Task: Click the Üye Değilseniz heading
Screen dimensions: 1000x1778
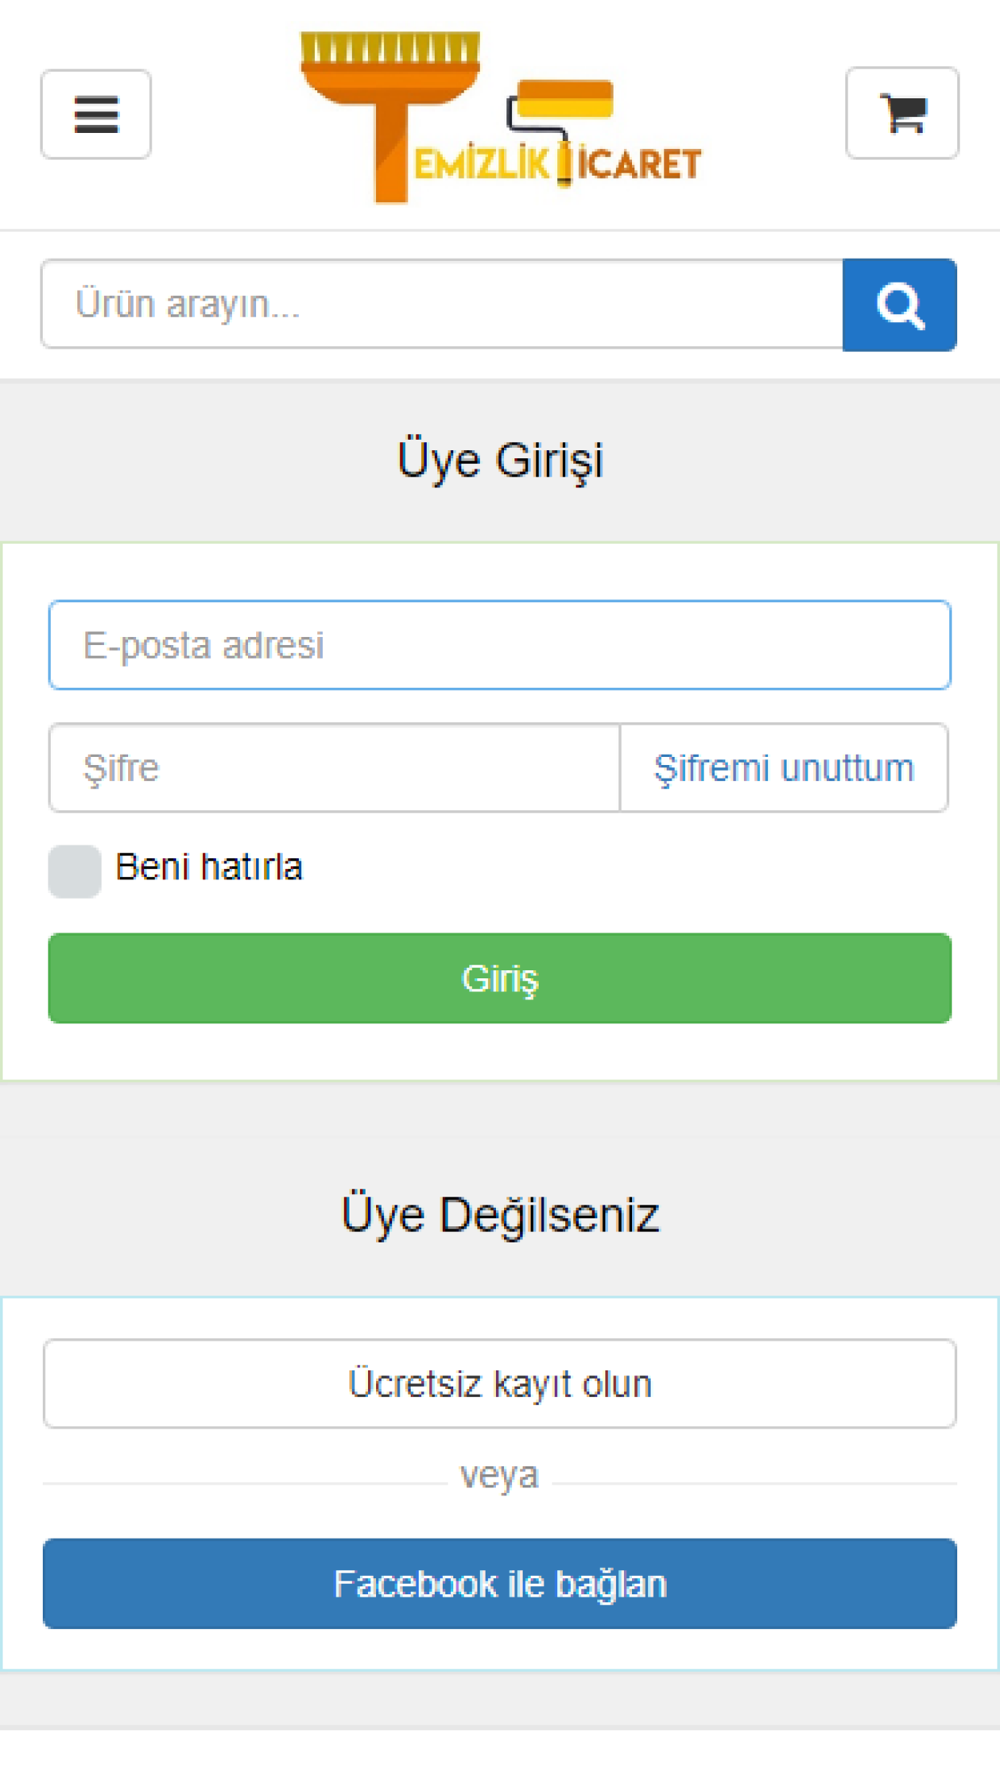Action: tap(500, 1215)
